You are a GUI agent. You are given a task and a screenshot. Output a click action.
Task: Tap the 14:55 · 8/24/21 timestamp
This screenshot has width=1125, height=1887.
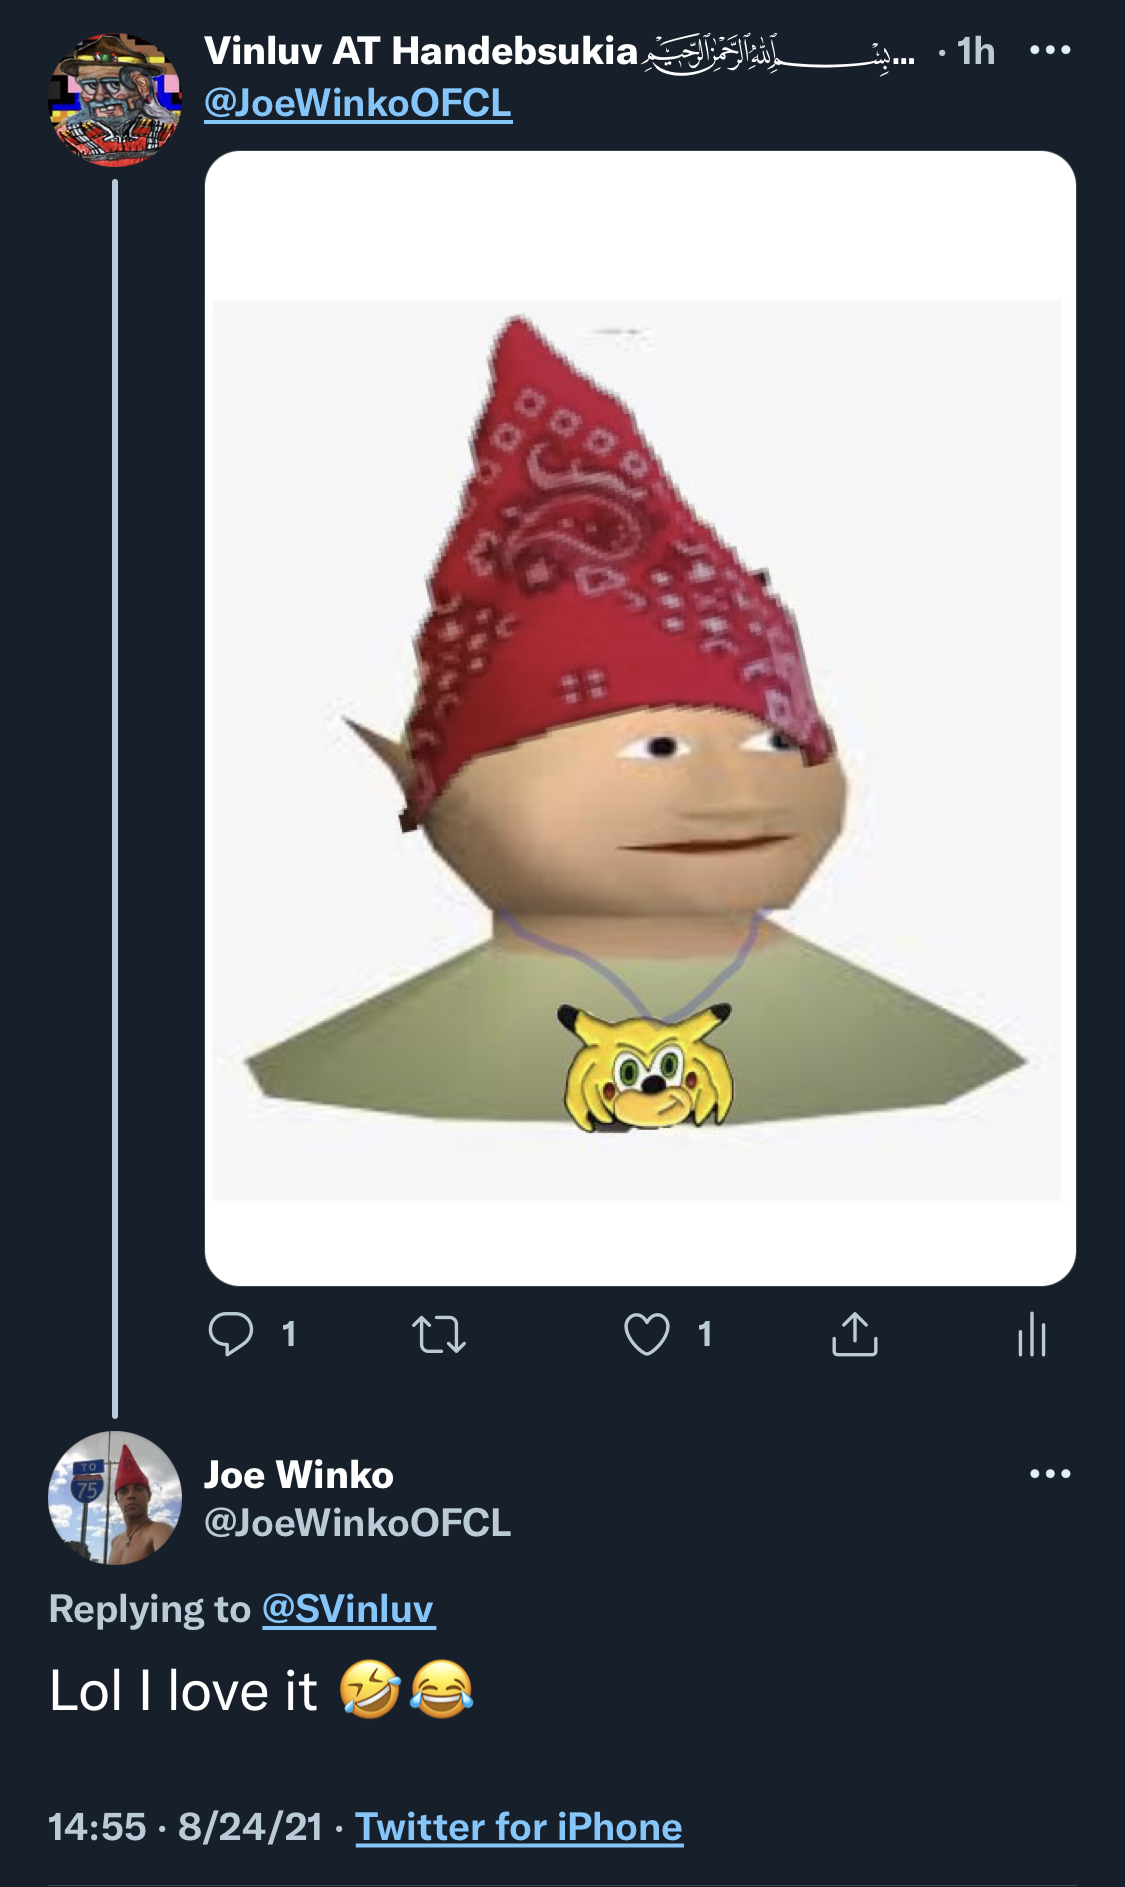pyautogui.click(x=186, y=1827)
